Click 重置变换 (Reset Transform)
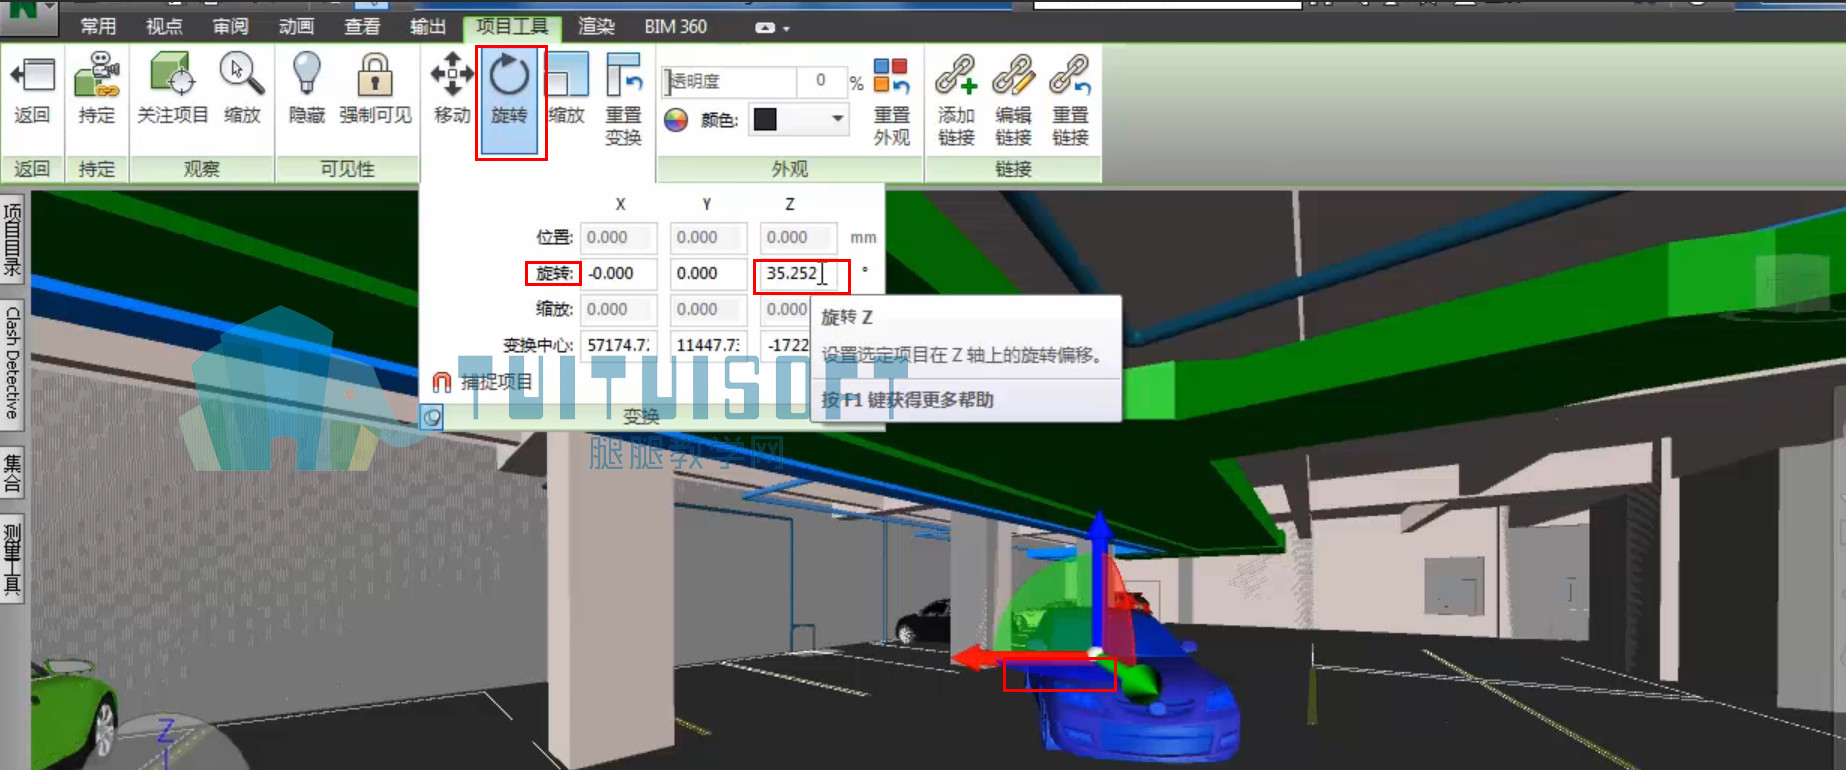The image size is (1846, 770). (624, 100)
